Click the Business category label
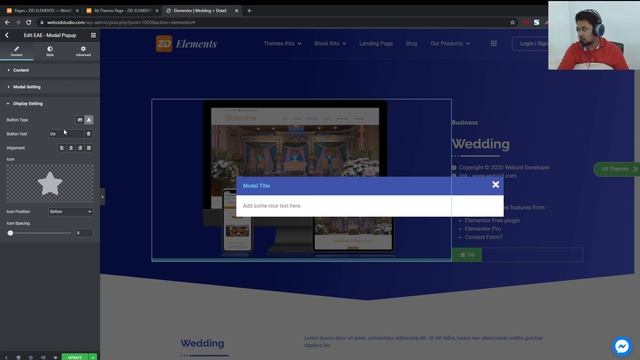 [x=464, y=122]
